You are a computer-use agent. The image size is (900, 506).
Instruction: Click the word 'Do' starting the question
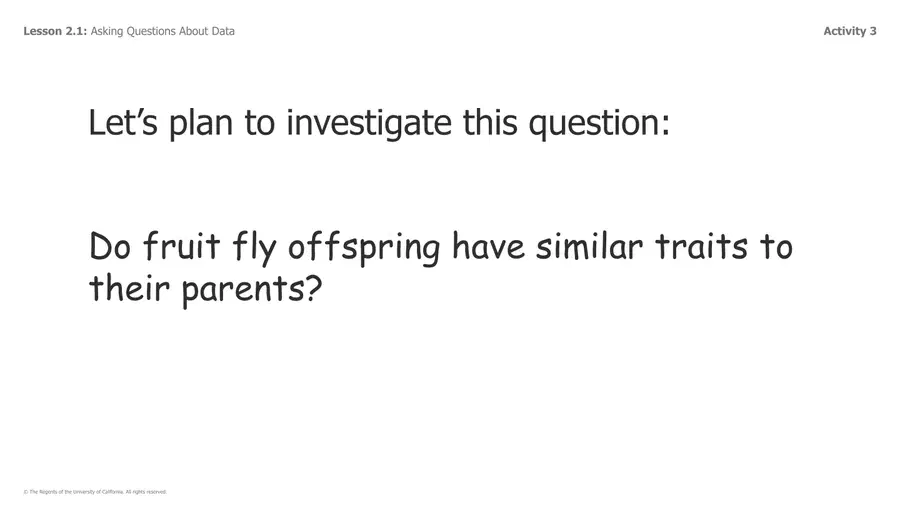(110, 247)
